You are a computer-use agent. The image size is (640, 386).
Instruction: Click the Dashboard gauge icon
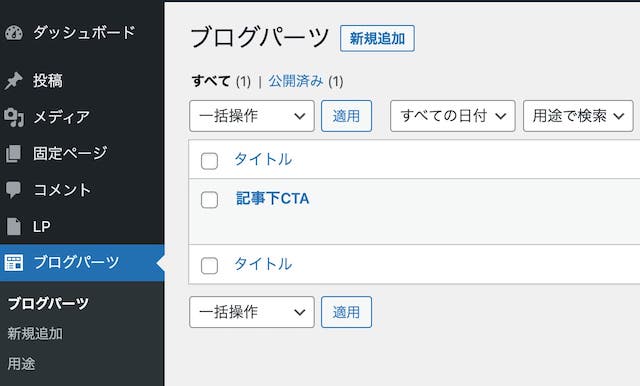(14, 33)
